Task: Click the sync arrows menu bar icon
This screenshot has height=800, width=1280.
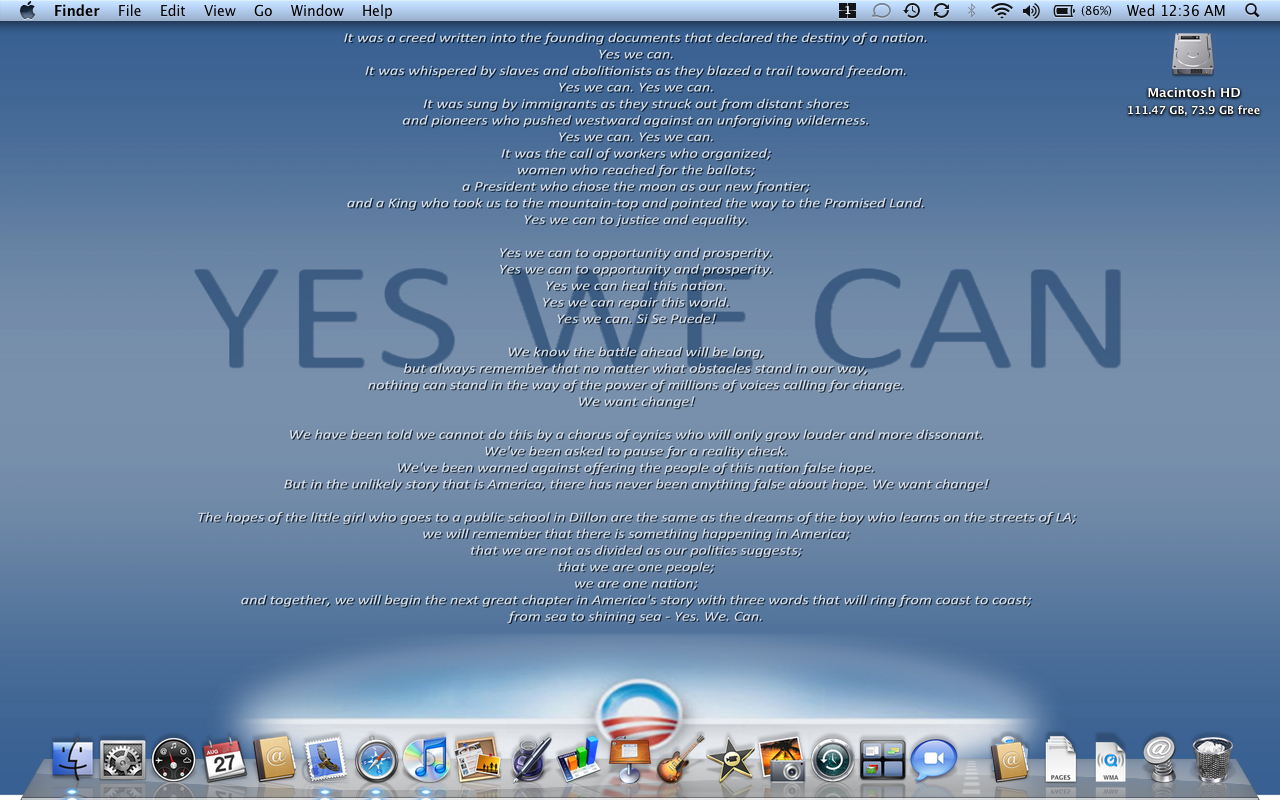Action: pos(941,11)
